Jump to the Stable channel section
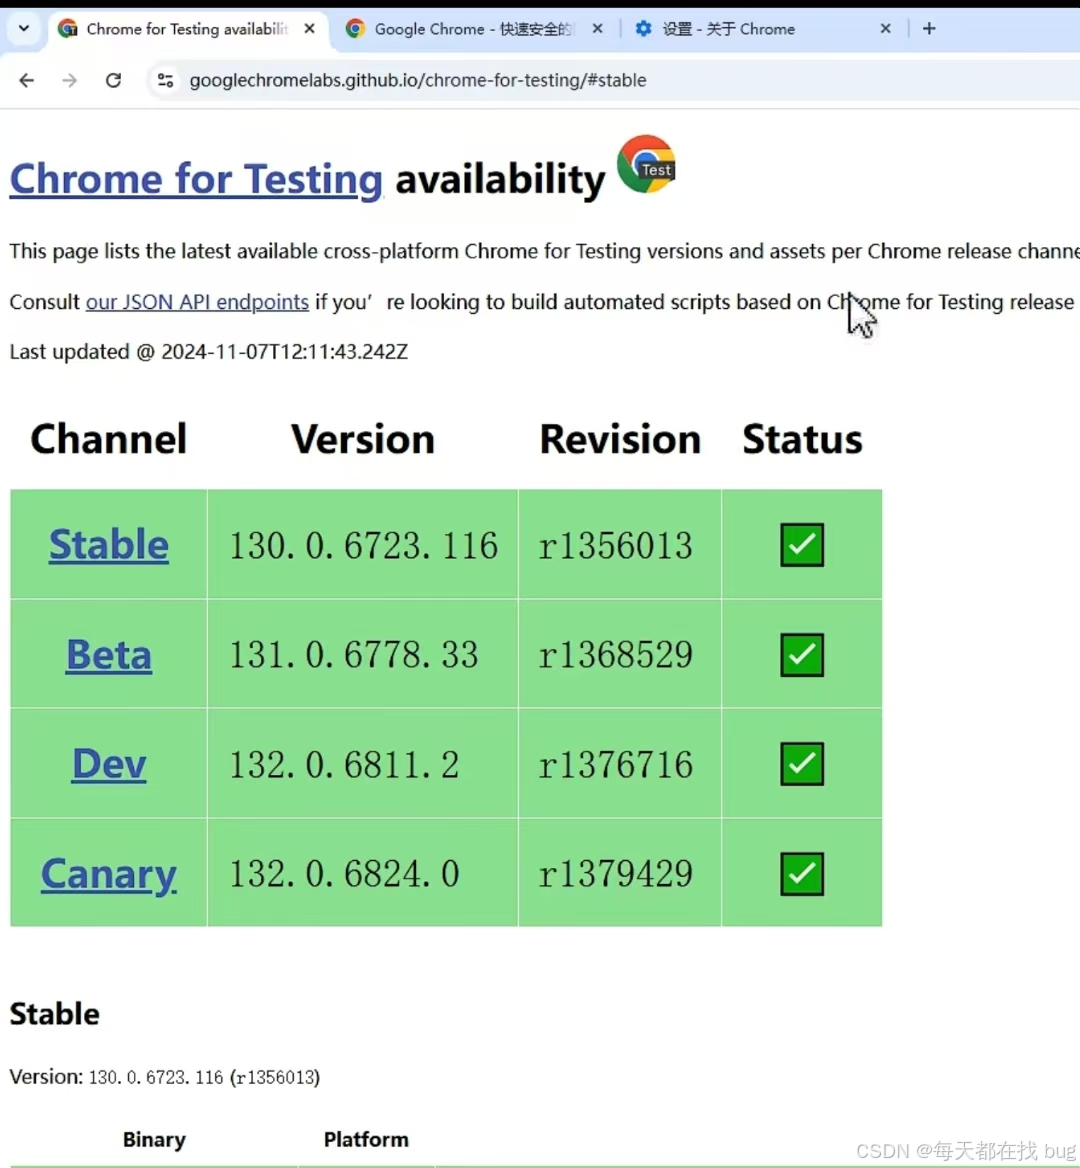1080x1168 pixels. tap(109, 545)
